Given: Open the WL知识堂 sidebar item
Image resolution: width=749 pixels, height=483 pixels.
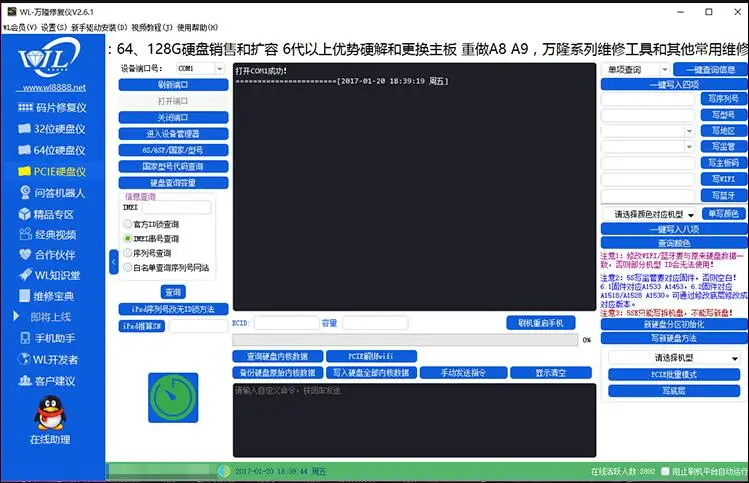Looking at the screenshot, I should (x=49, y=275).
